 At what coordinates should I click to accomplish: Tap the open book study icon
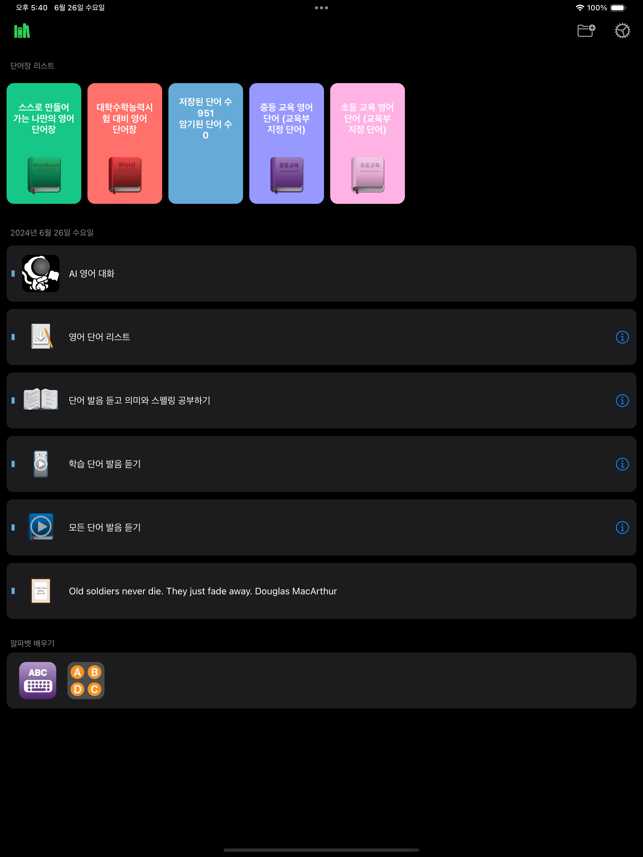40,400
